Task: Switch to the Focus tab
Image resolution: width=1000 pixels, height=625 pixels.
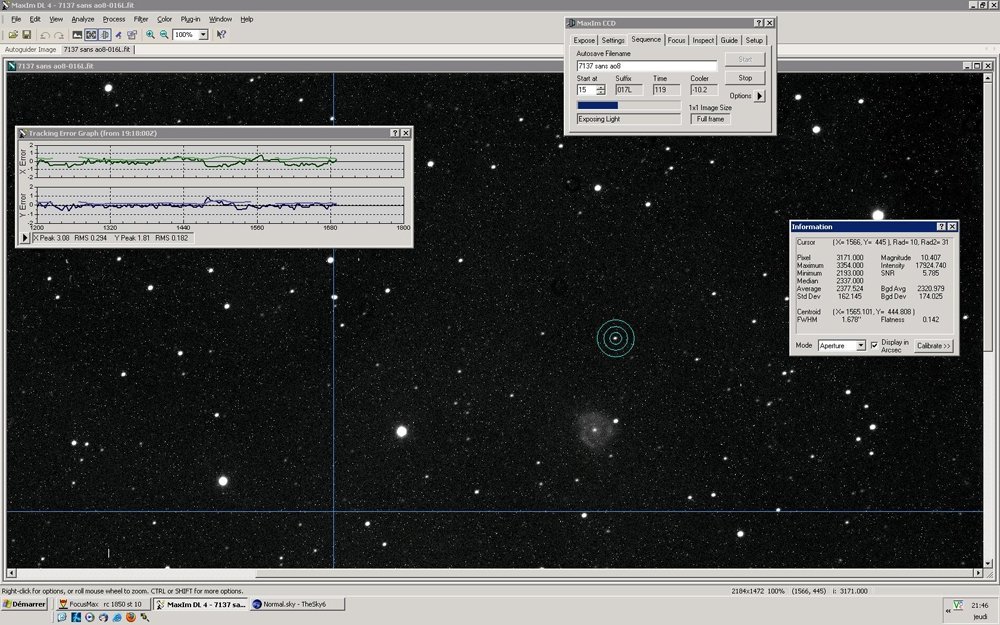Action: (x=677, y=40)
